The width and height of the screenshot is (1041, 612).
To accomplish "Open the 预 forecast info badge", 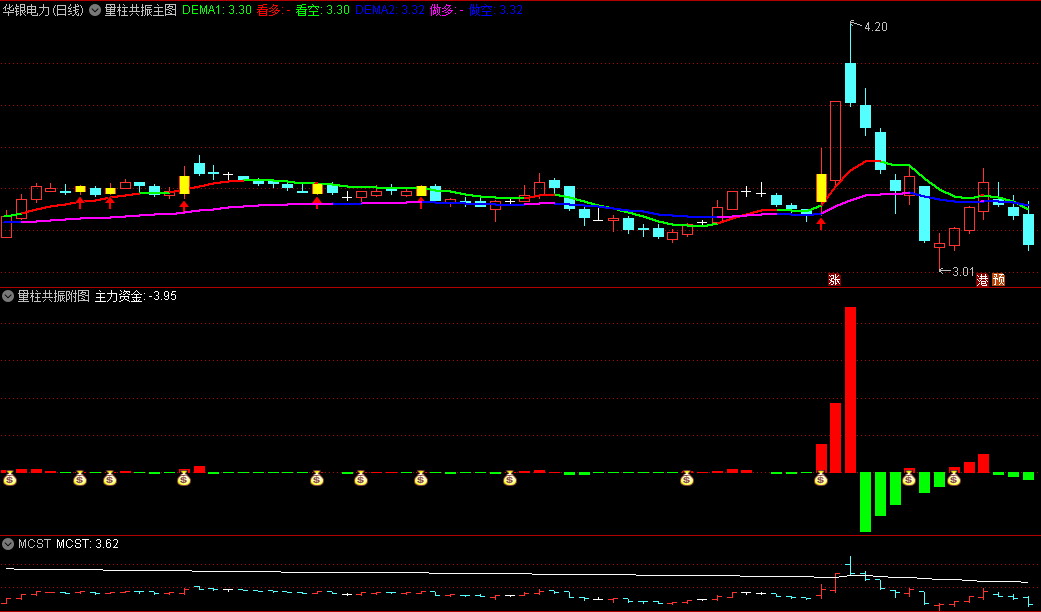I will click(x=999, y=279).
